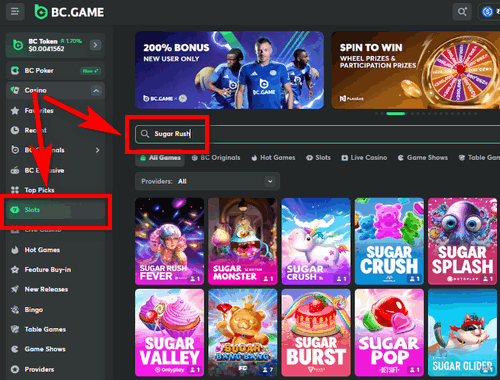Click the Game Shows sidebar icon
This screenshot has height=380, width=500.
click(x=15, y=349)
